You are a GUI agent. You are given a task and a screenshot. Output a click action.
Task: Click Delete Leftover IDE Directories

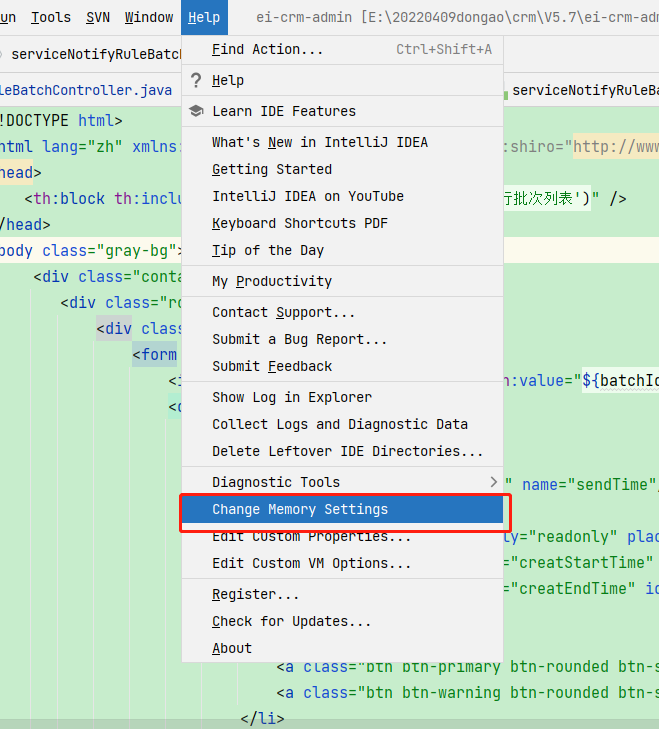342,451
